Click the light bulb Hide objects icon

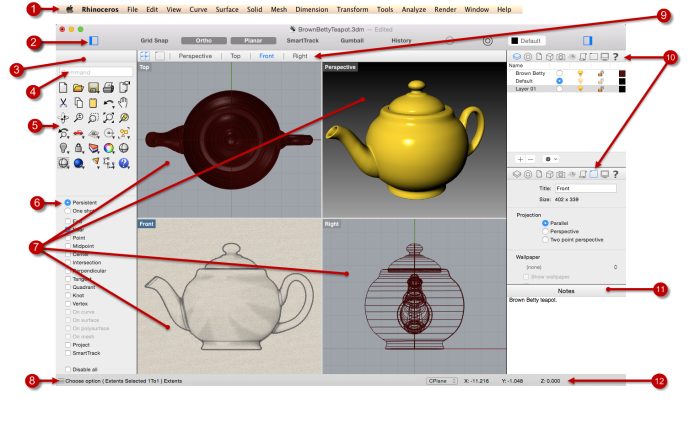(x=63, y=148)
